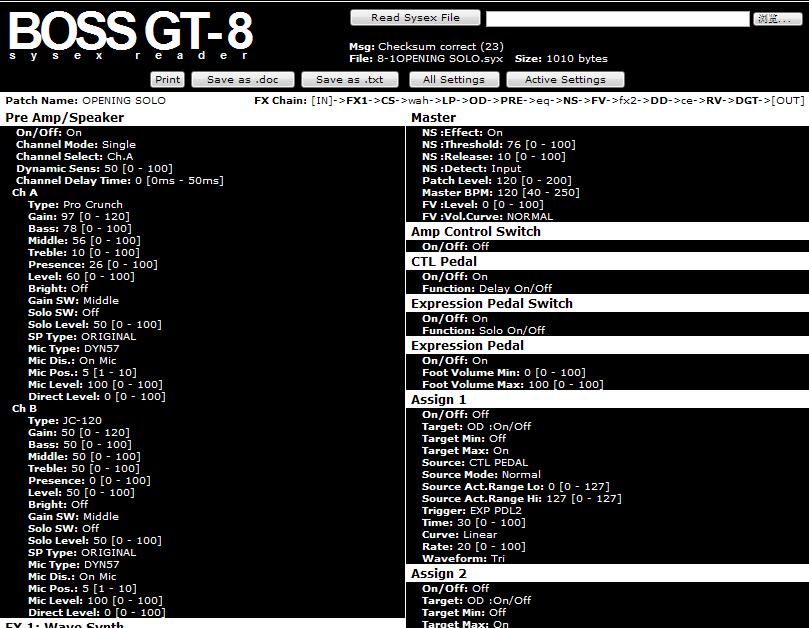The width and height of the screenshot is (809, 628).
Task: Click the 'CTL Pedal' section heading
Action: tap(444, 262)
